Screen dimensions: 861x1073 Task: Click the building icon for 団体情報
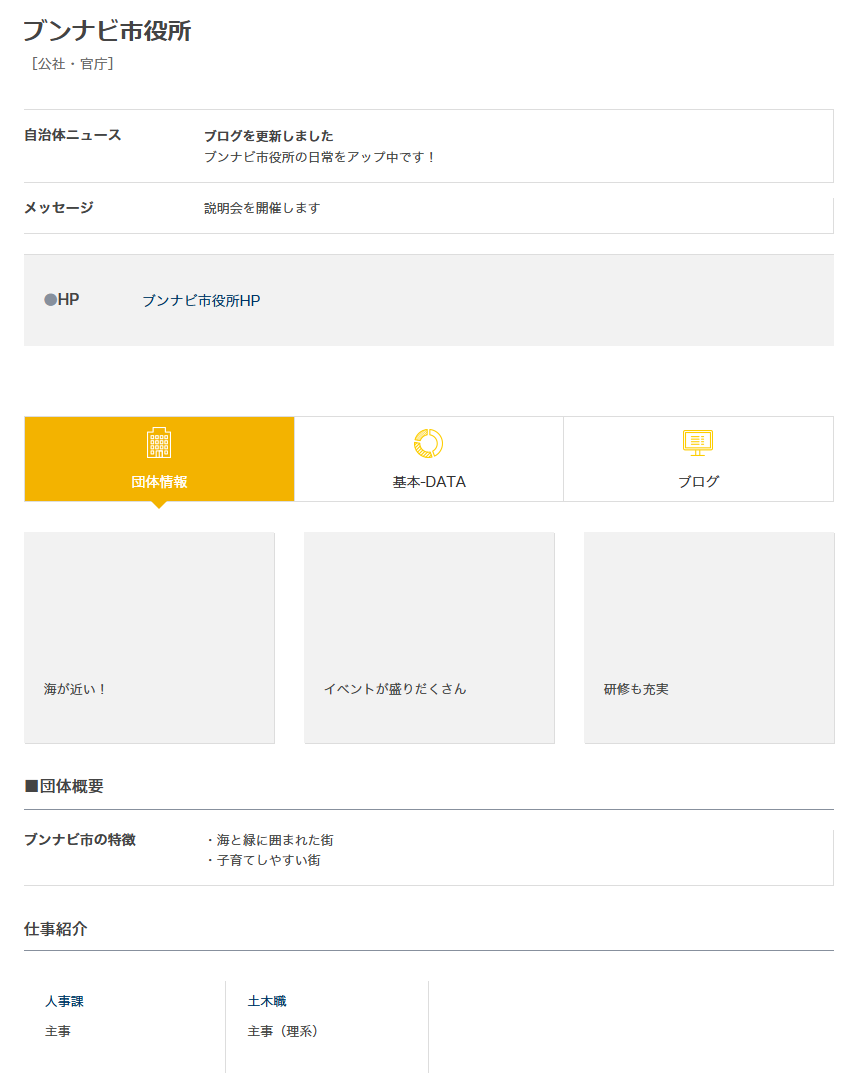point(159,442)
